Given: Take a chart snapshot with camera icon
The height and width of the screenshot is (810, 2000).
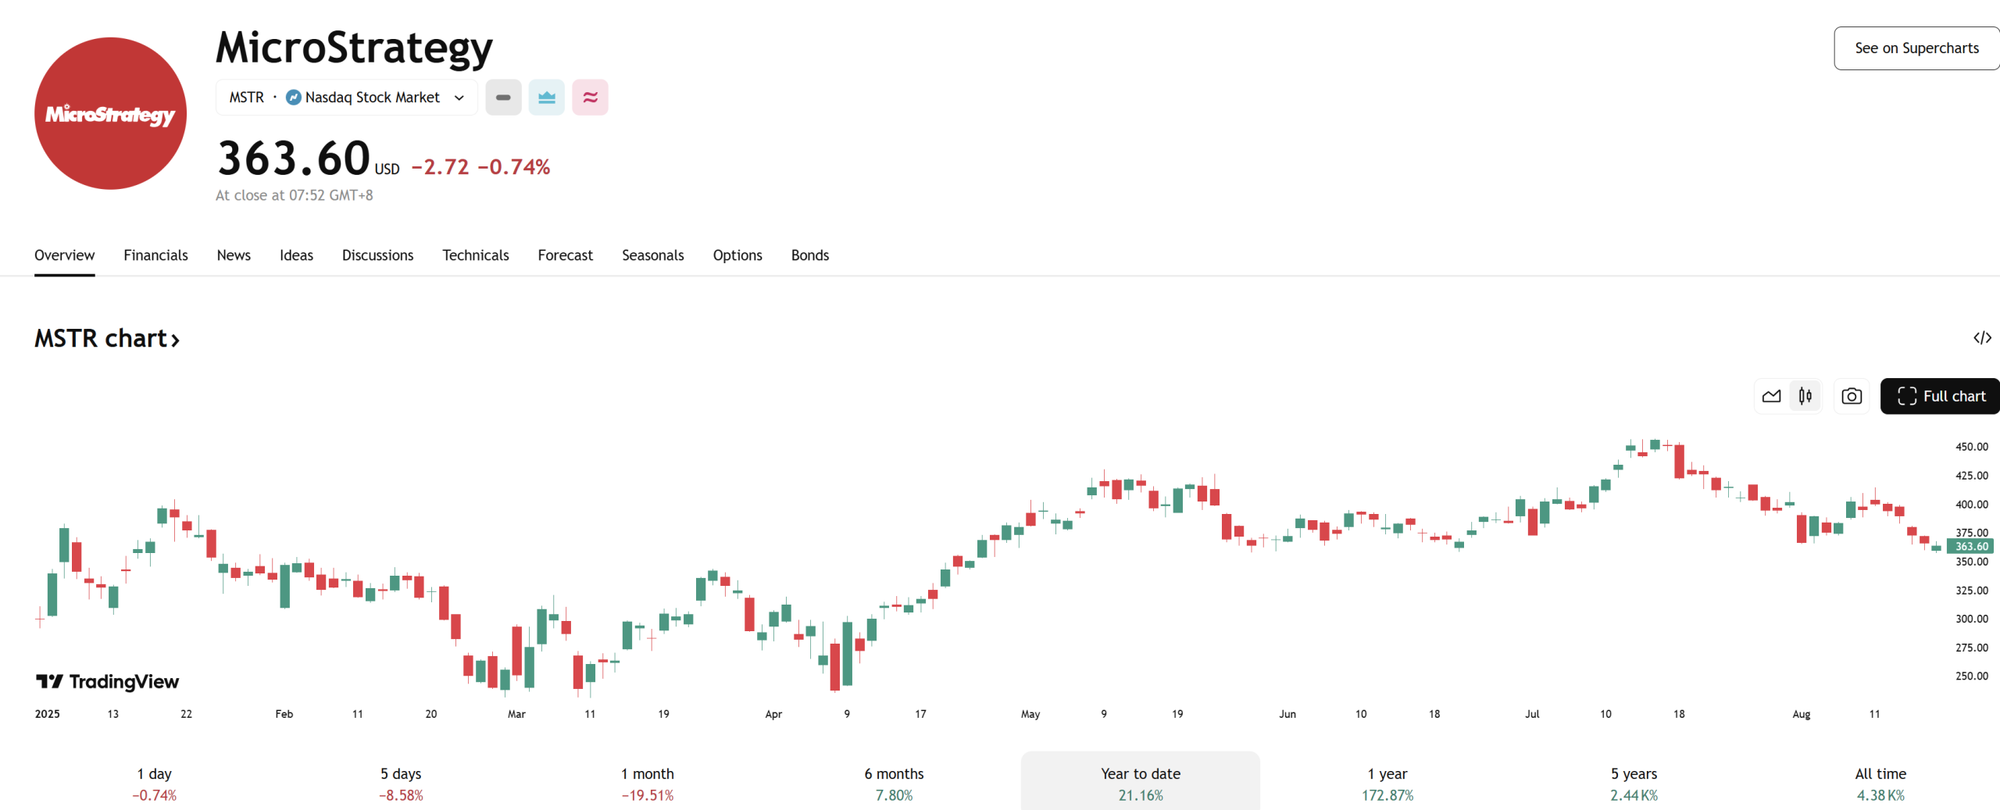Looking at the screenshot, I should (1851, 396).
